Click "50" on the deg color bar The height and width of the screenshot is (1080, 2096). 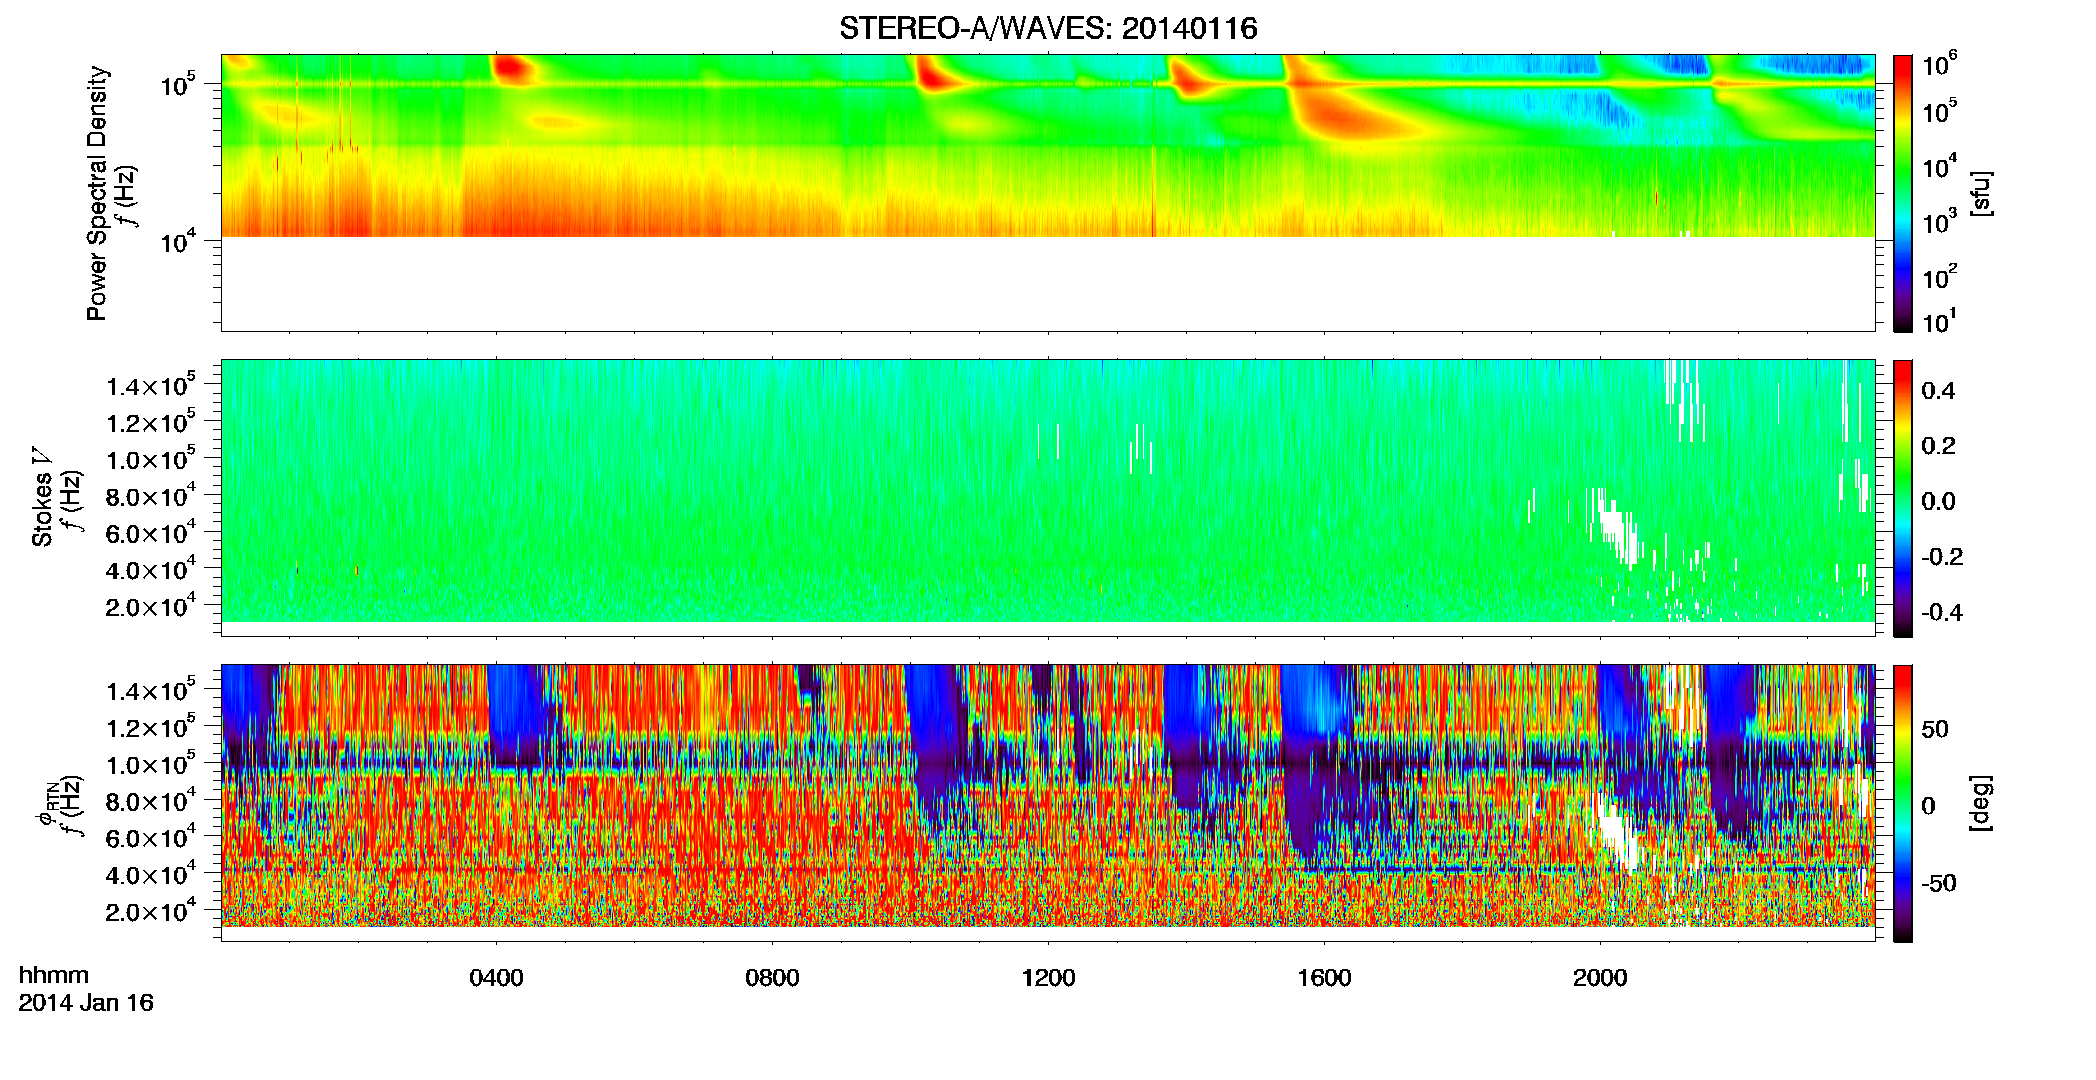coord(1935,729)
